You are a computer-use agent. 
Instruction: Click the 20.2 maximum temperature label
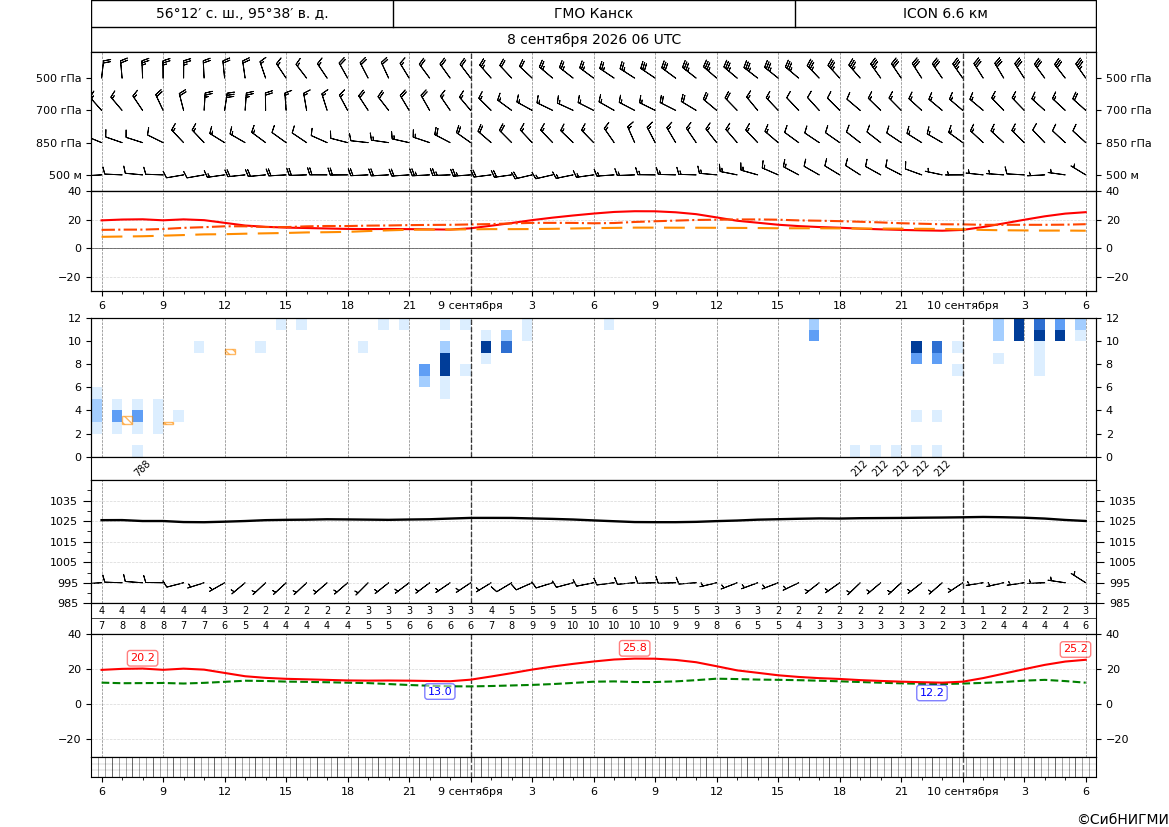[142, 658]
